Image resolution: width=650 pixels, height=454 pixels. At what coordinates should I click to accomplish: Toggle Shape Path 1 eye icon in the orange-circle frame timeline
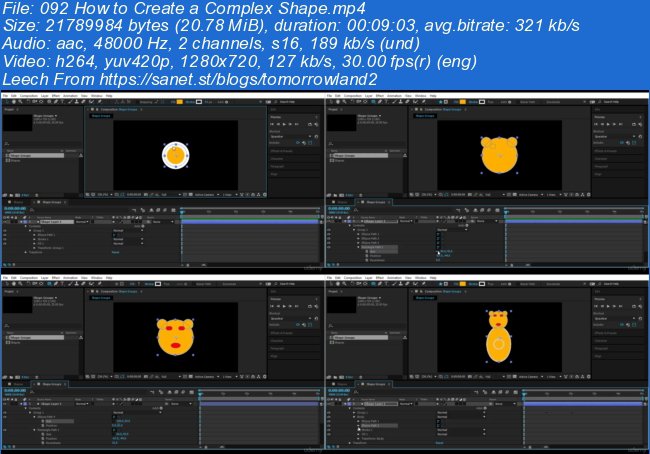point(4,235)
